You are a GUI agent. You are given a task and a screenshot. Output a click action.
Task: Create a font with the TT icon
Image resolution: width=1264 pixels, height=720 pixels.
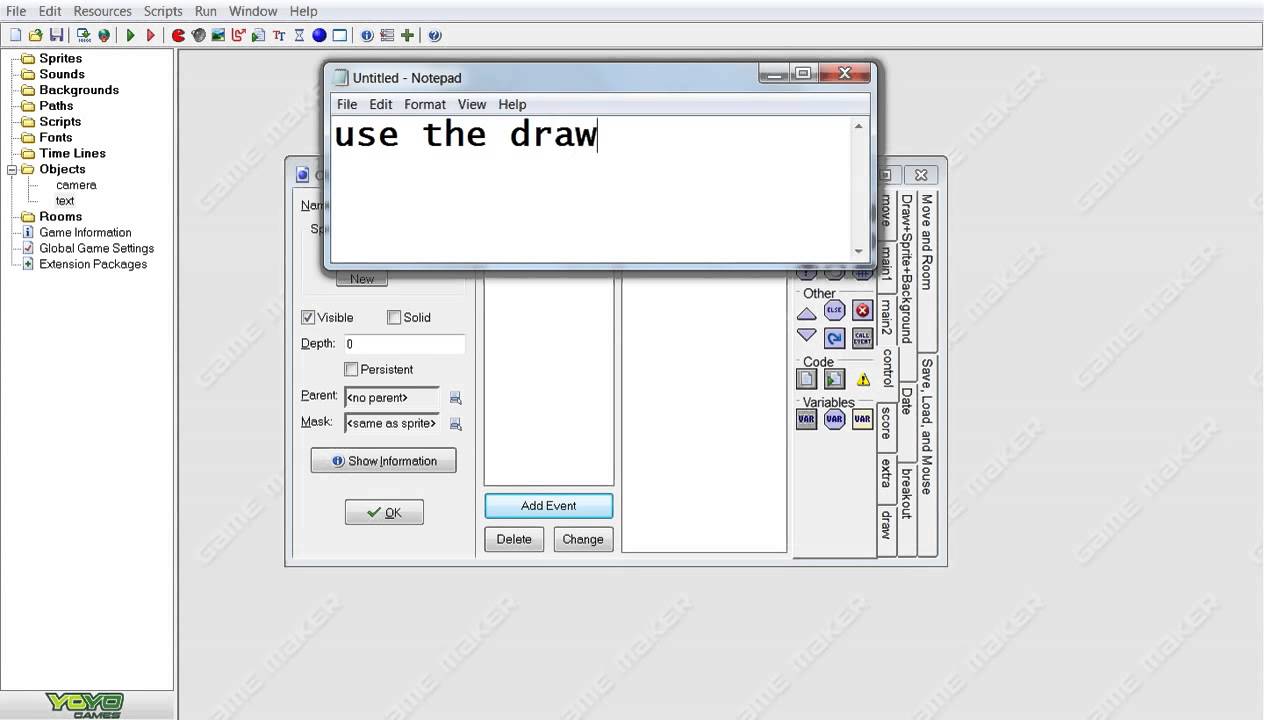coord(279,35)
